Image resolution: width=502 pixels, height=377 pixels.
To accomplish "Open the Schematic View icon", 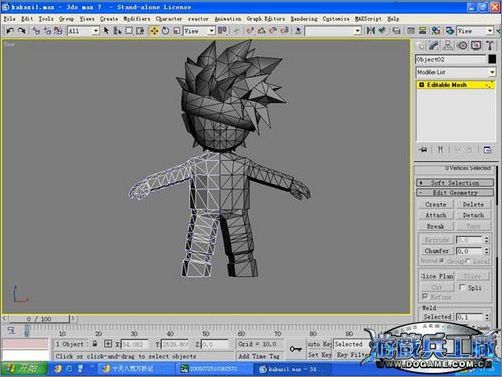I will tap(422, 31).
